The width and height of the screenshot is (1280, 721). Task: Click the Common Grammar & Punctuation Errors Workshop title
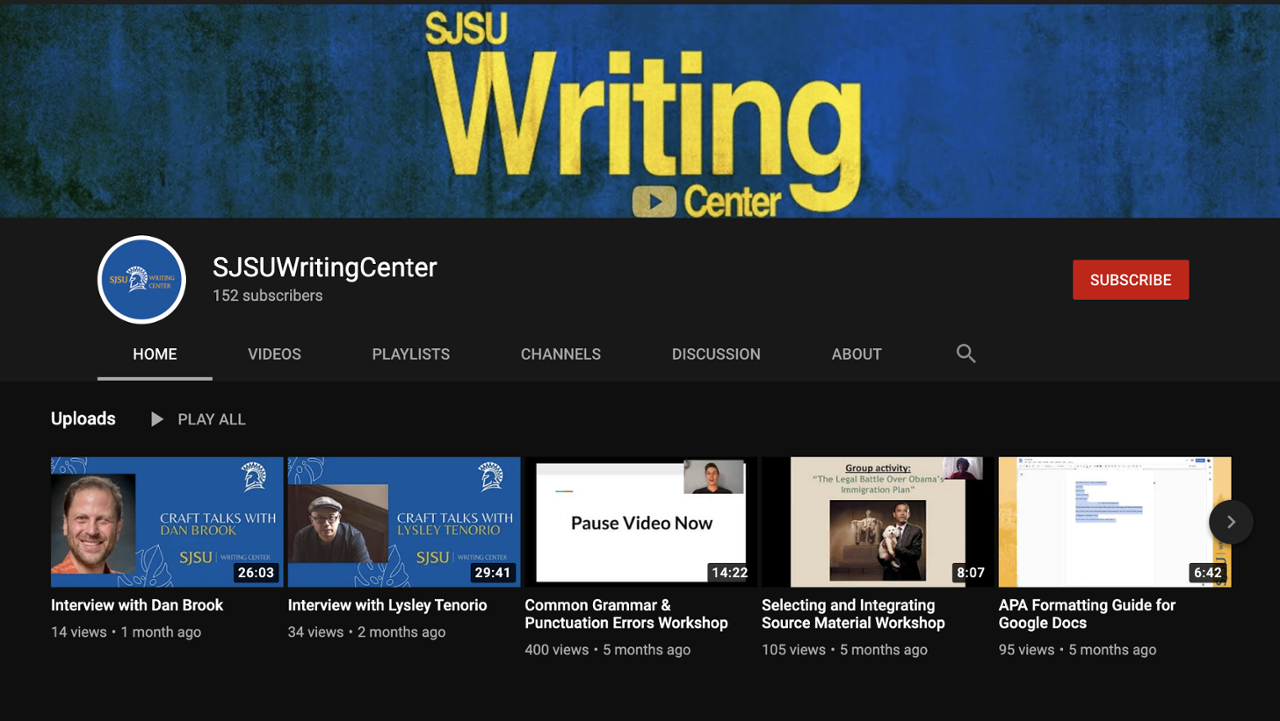626,614
